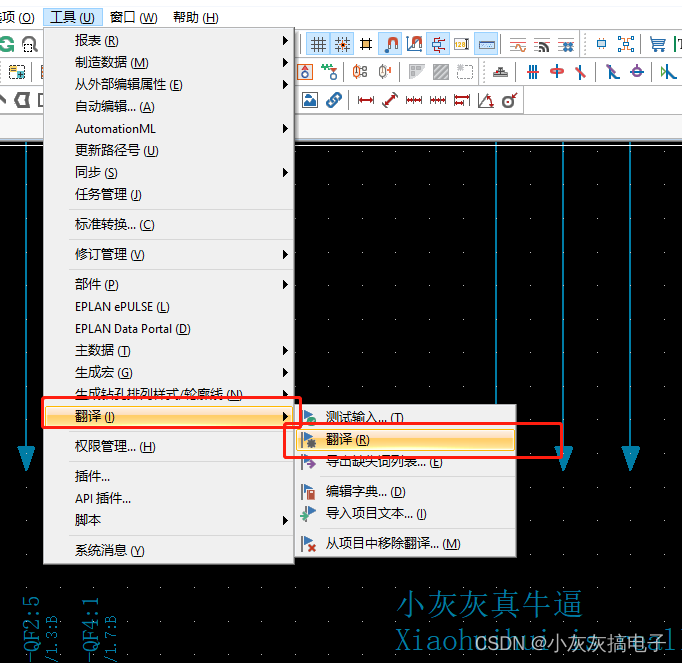Select canvas text 小灰灰真牛逼

(489, 604)
